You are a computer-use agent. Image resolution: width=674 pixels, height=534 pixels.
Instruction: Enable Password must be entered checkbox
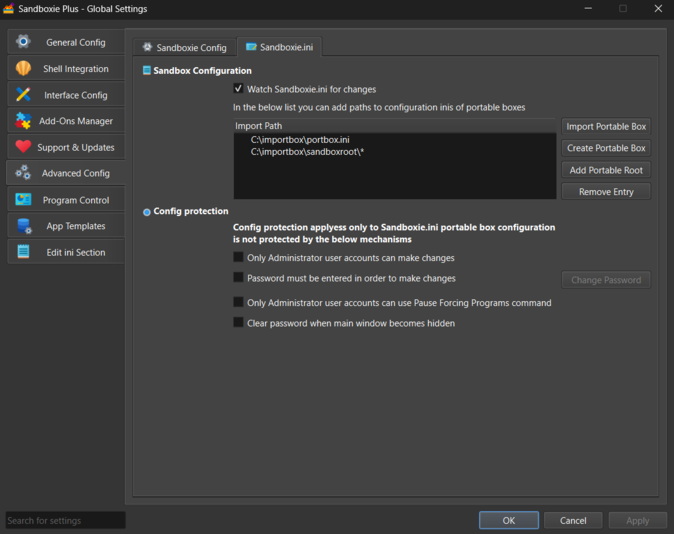point(238,278)
